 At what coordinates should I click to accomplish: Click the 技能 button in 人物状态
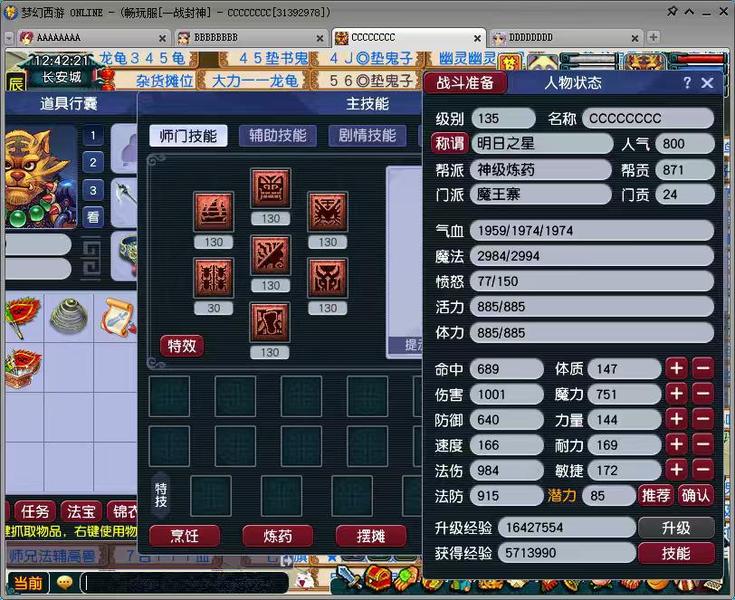pyautogui.click(x=676, y=553)
